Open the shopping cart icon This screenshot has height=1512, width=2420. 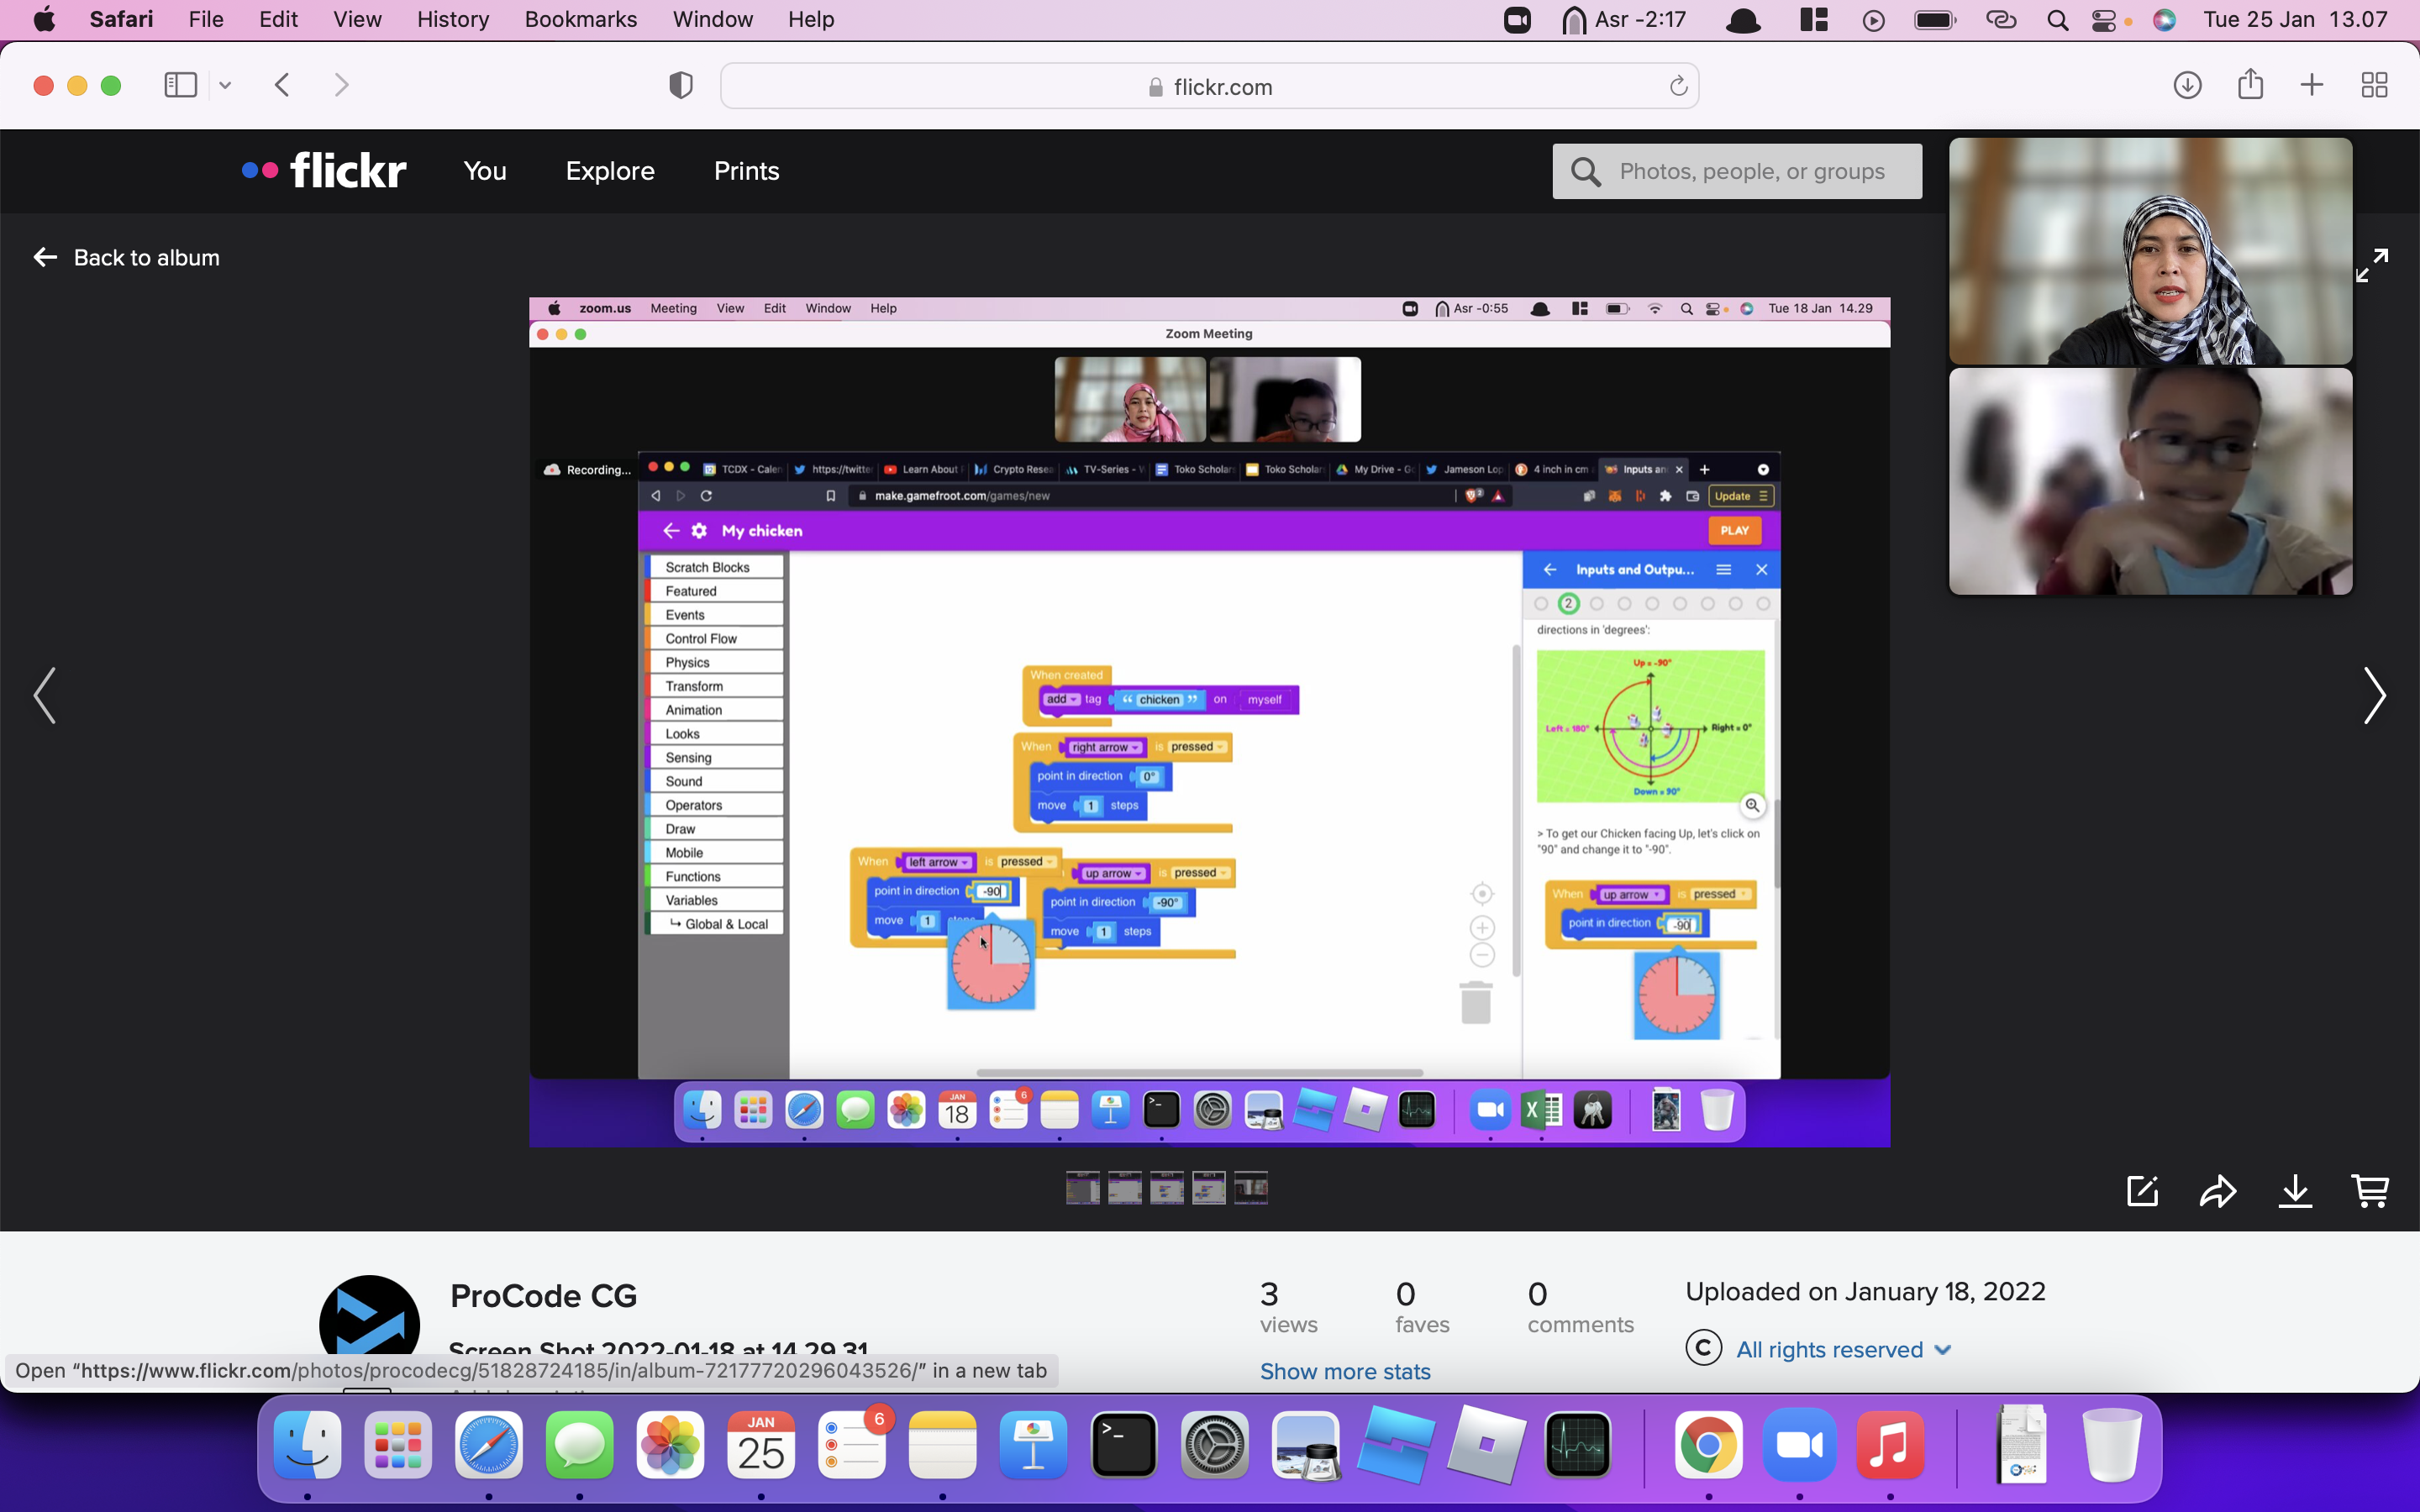coord(2370,1191)
